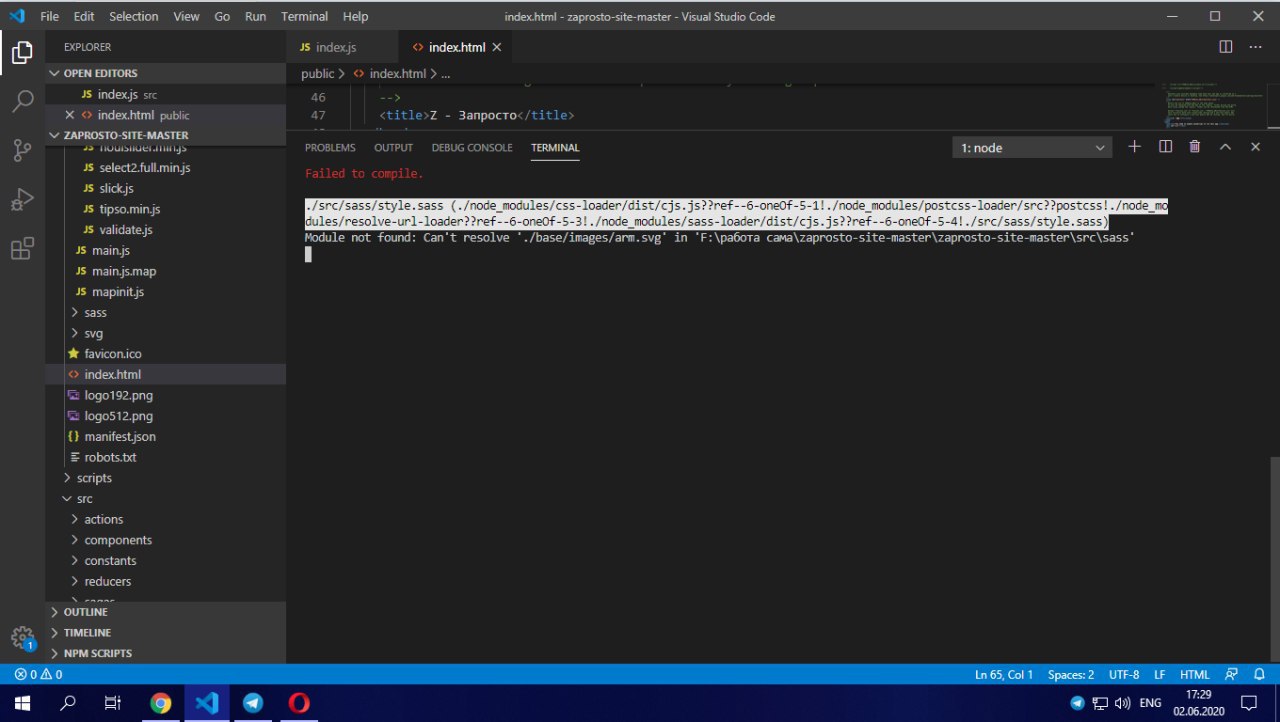
Task: Click HTML language mode in status bar
Action: 1195,675
